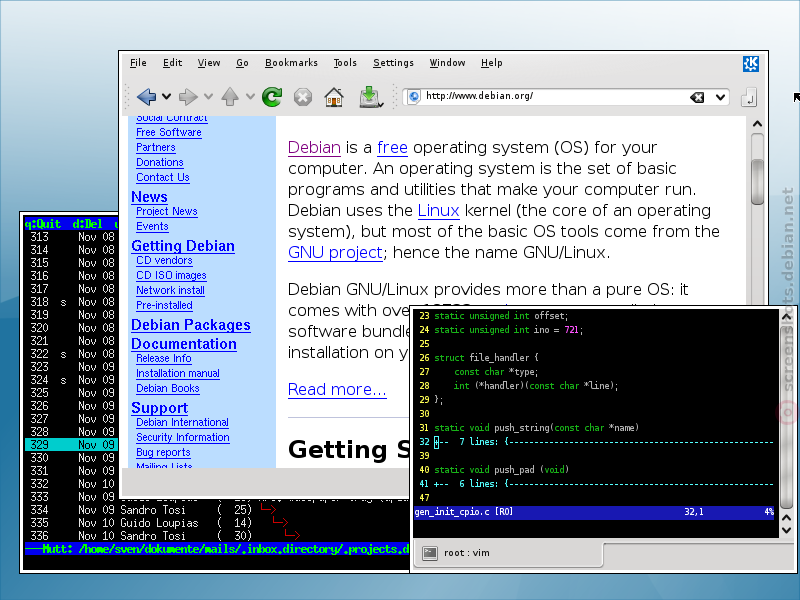Open Documentation heading link
800x600 pixels.
184,343
